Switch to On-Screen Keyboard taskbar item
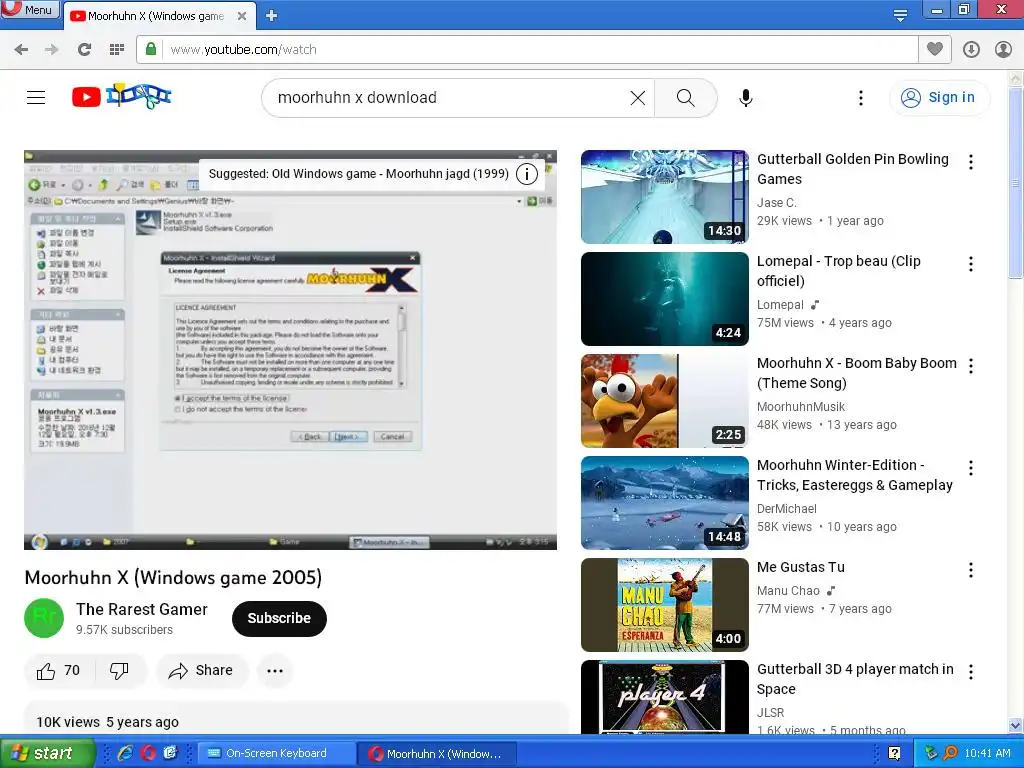This screenshot has height=768, width=1024. pos(275,753)
